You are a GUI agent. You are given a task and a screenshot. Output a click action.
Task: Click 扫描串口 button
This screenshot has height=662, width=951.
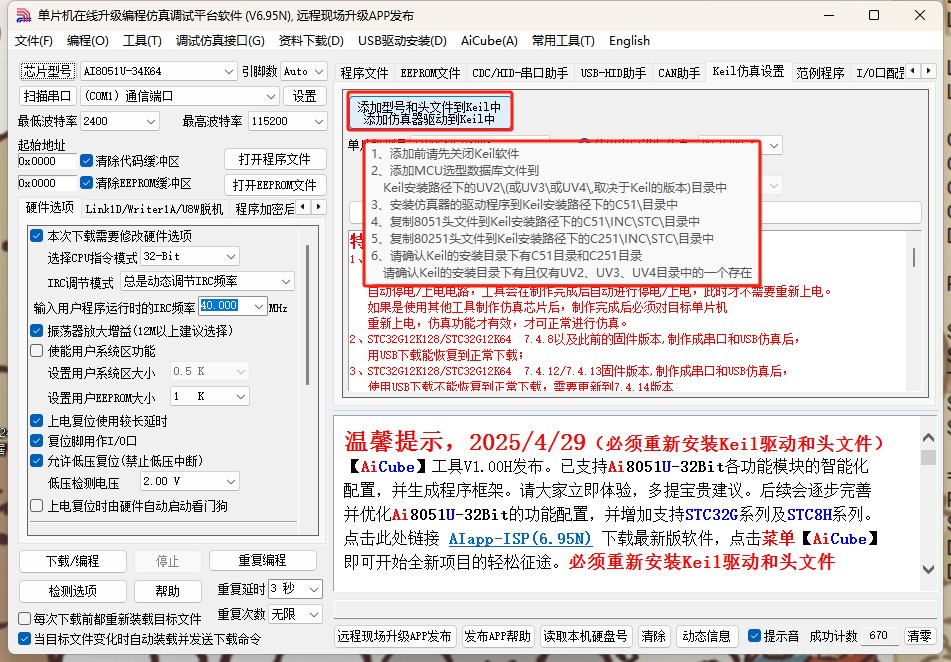click(47, 96)
